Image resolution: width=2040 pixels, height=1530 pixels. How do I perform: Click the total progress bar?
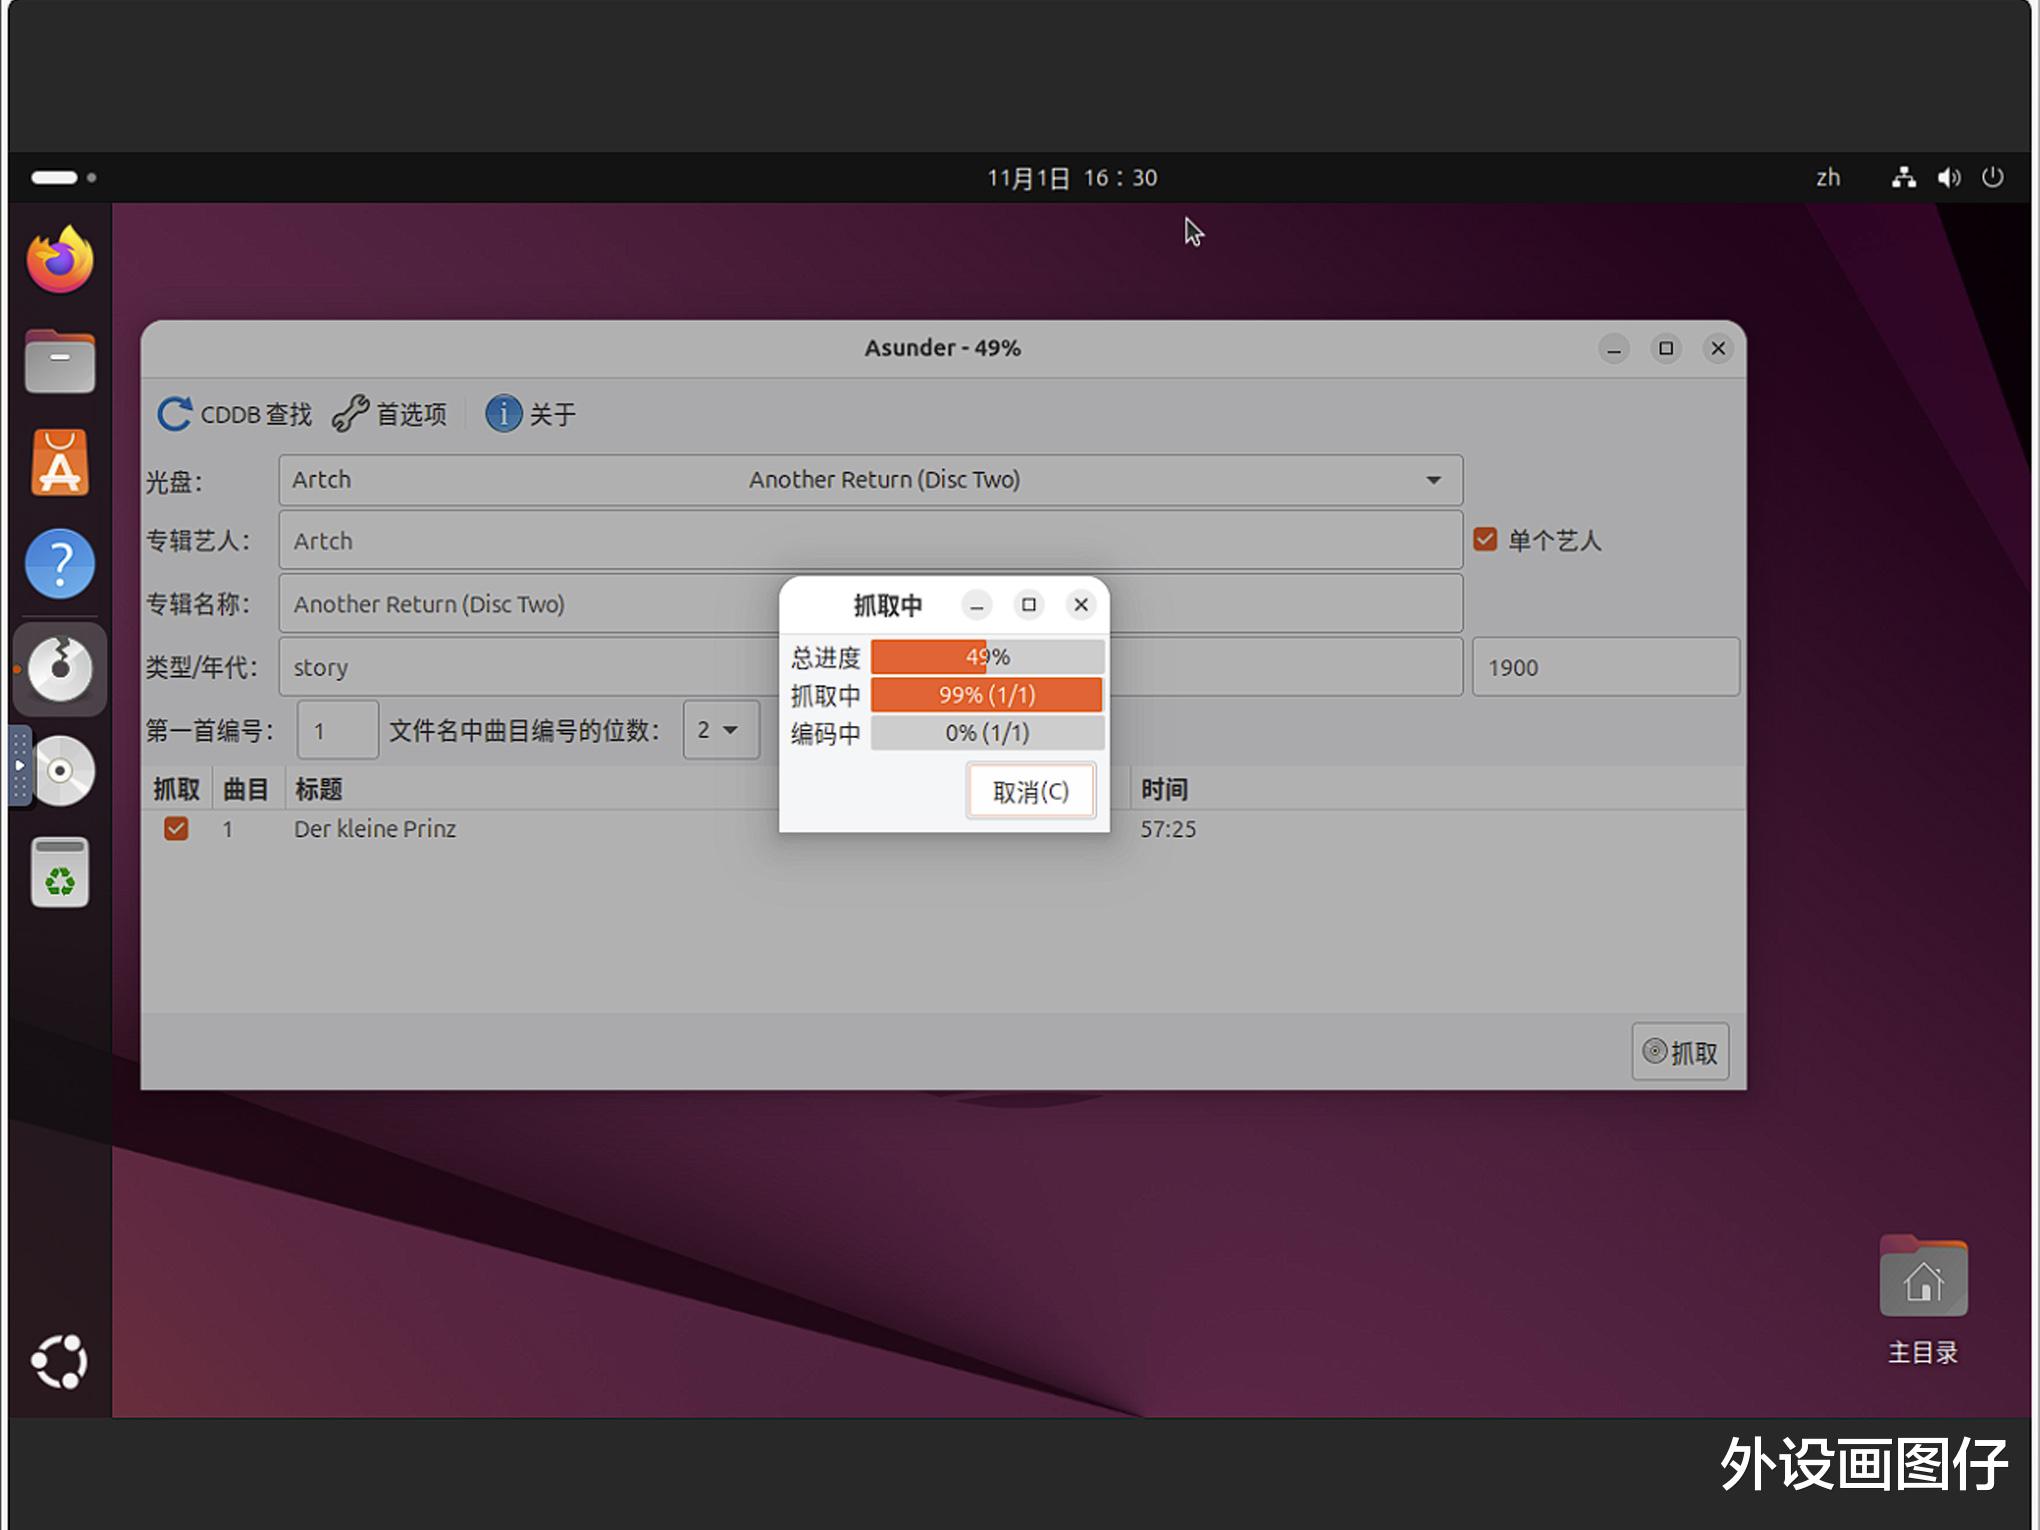(x=987, y=657)
